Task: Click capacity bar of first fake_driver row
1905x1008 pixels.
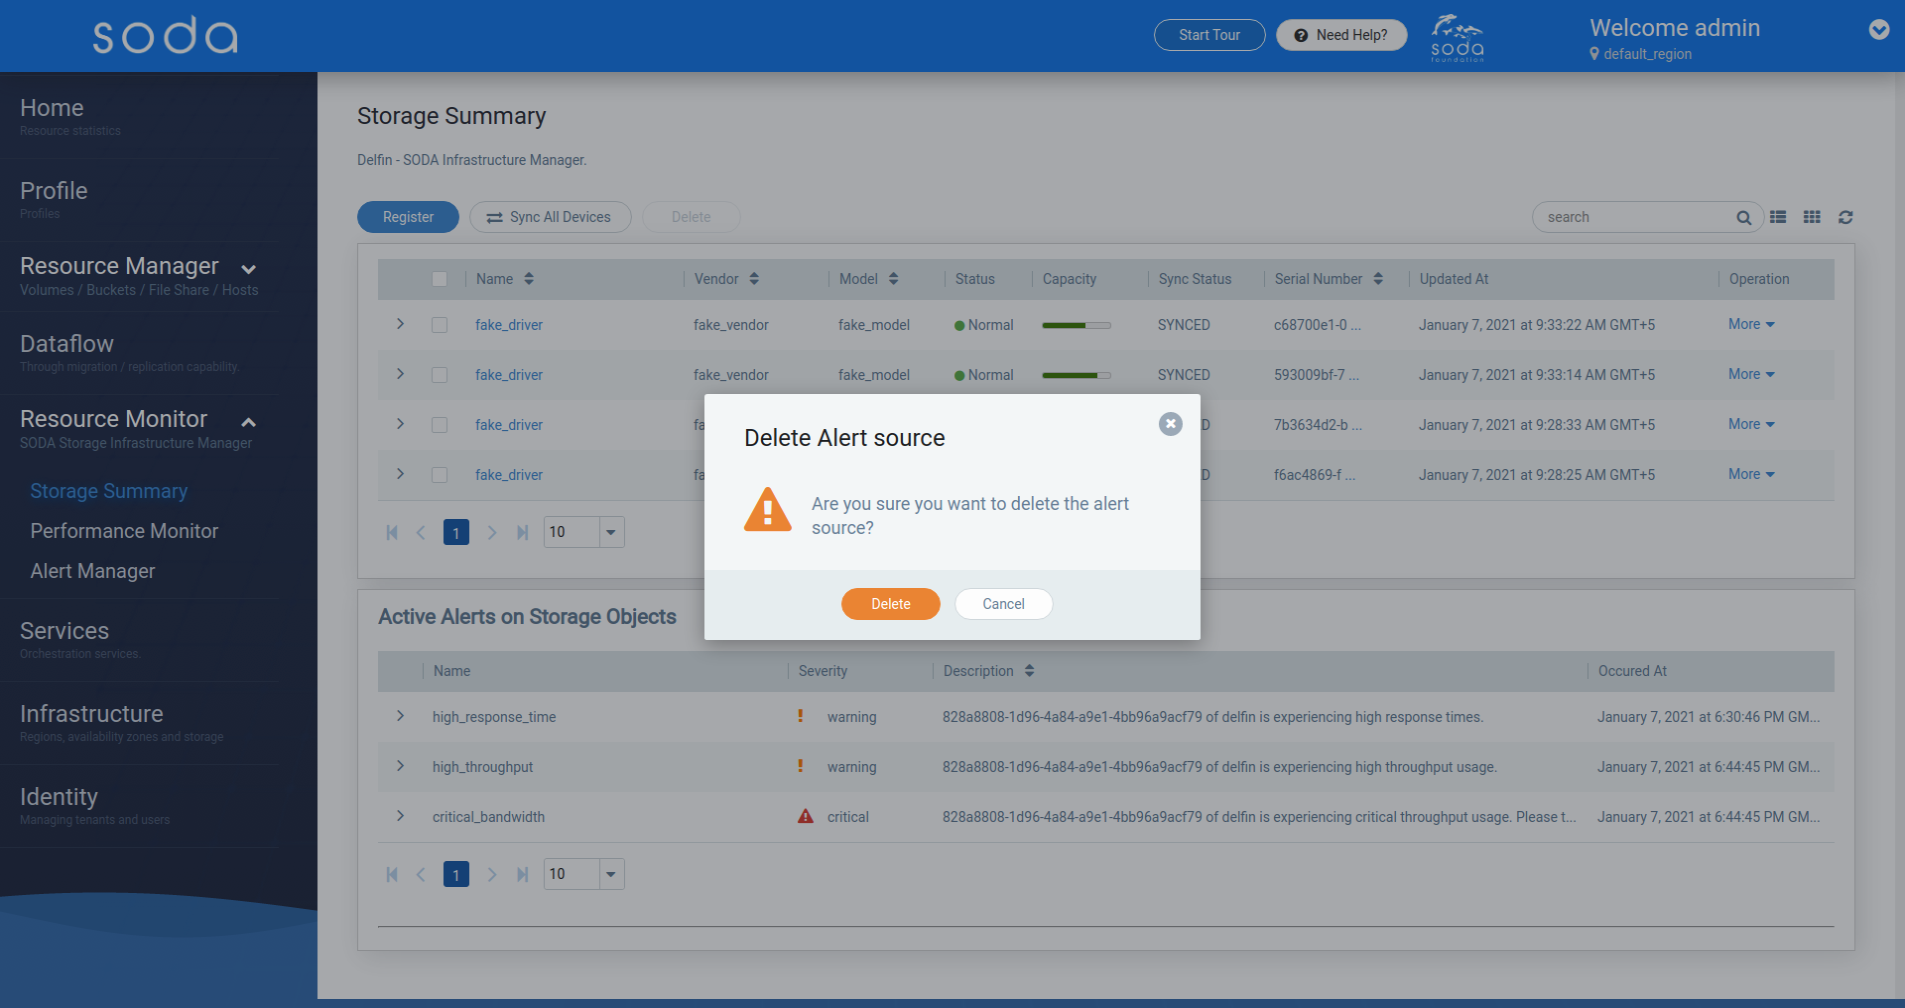Action: point(1076,325)
